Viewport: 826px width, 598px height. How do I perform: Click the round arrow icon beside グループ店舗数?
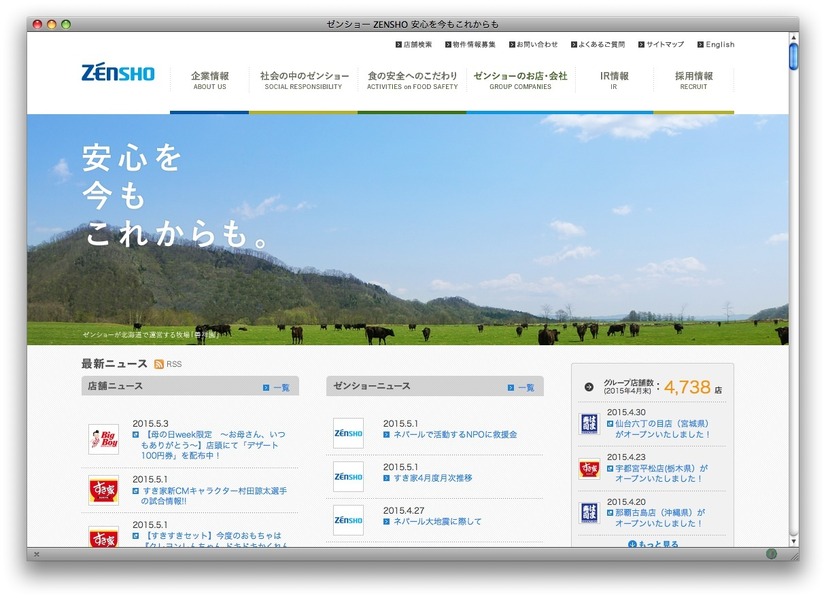tap(589, 387)
